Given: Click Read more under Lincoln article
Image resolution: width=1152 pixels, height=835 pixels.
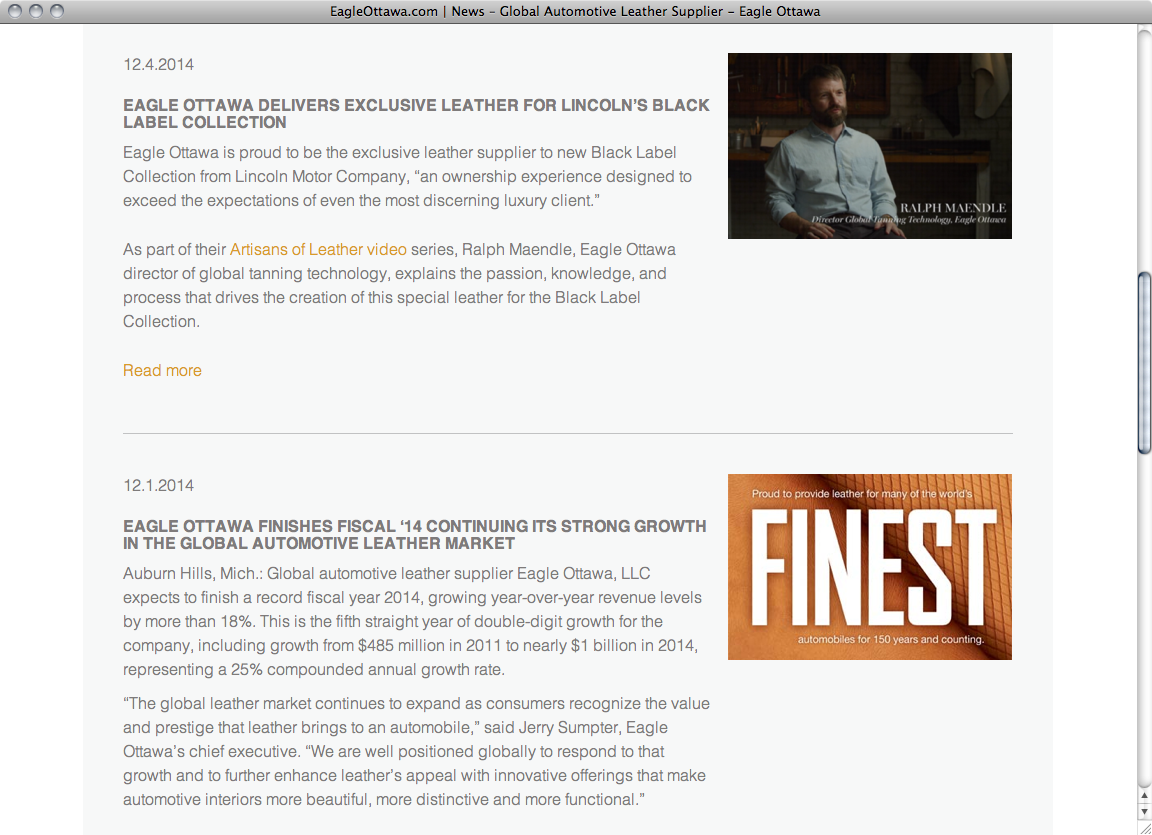Looking at the screenshot, I should [162, 371].
